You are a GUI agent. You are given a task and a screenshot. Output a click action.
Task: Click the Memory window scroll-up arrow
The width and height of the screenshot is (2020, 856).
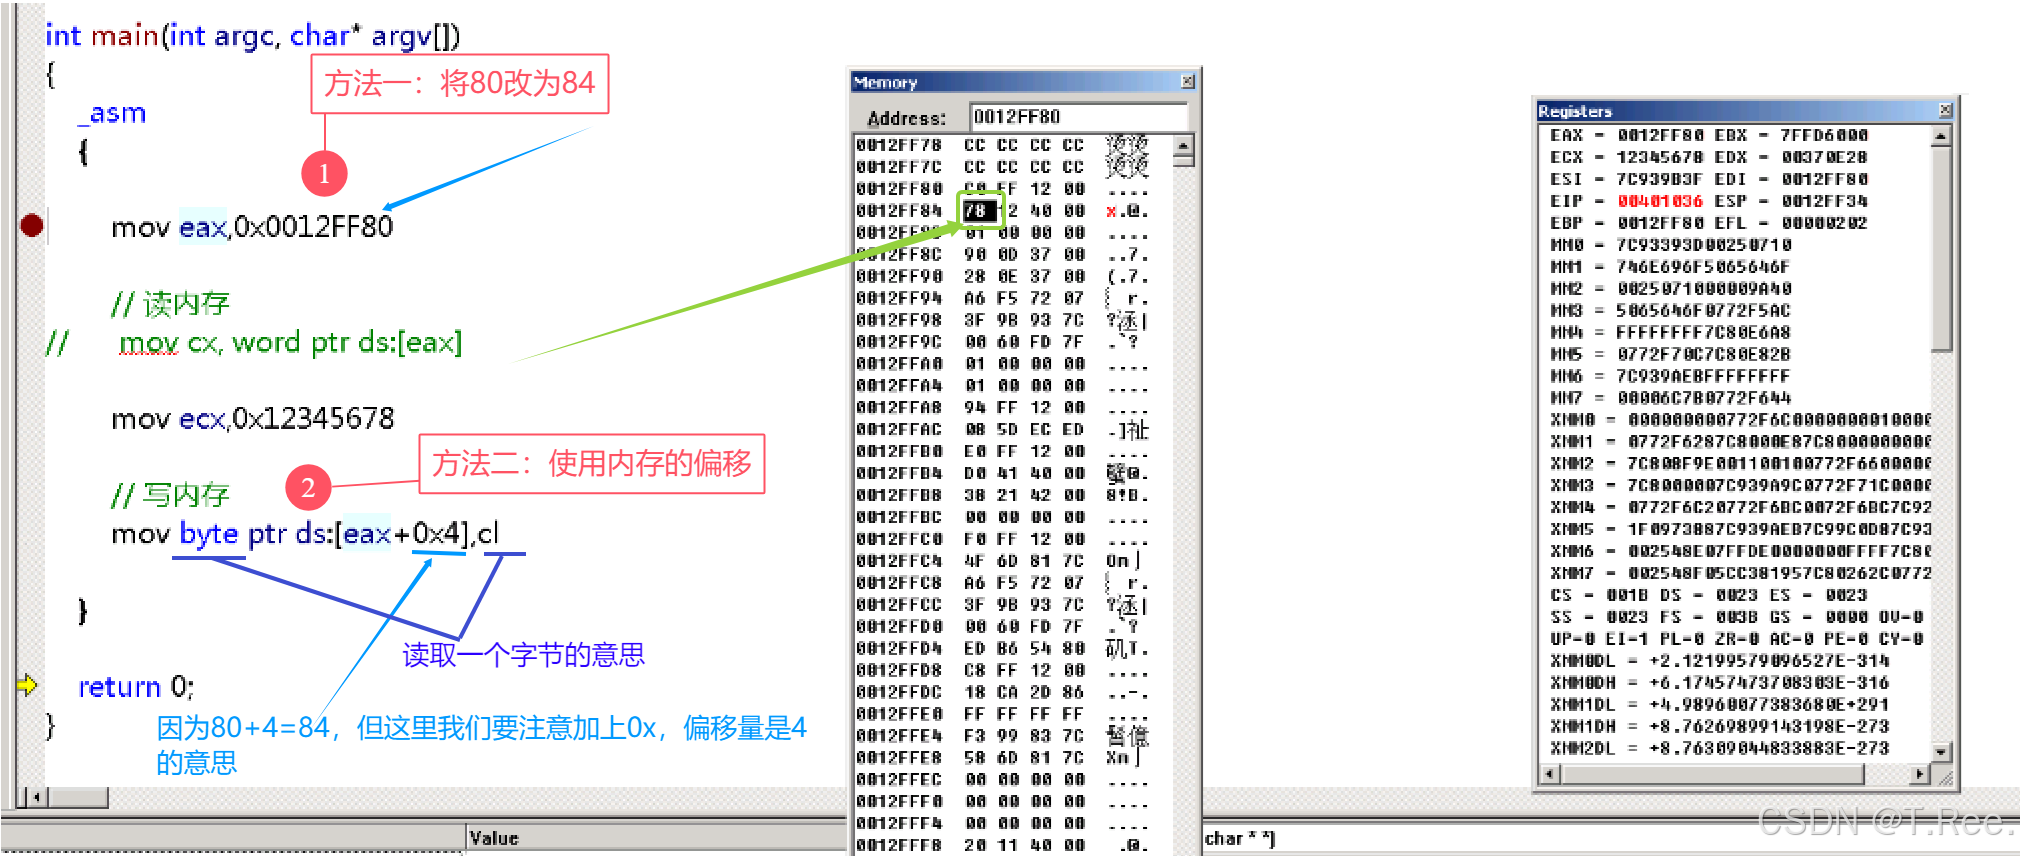point(1184,146)
